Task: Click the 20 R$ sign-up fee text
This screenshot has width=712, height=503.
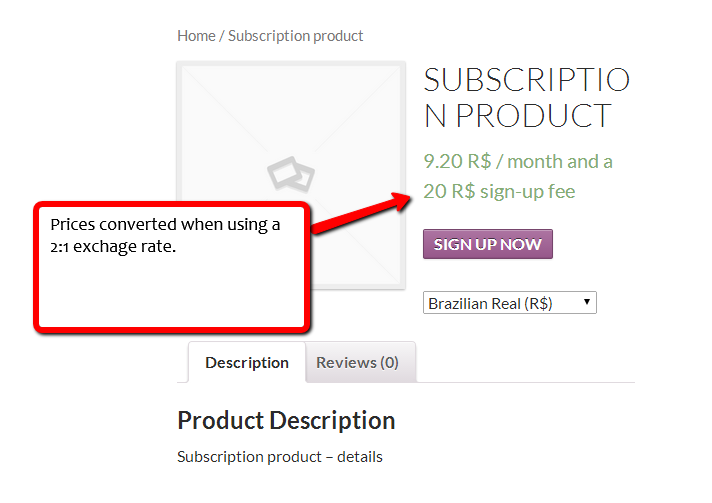Action: tap(499, 191)
